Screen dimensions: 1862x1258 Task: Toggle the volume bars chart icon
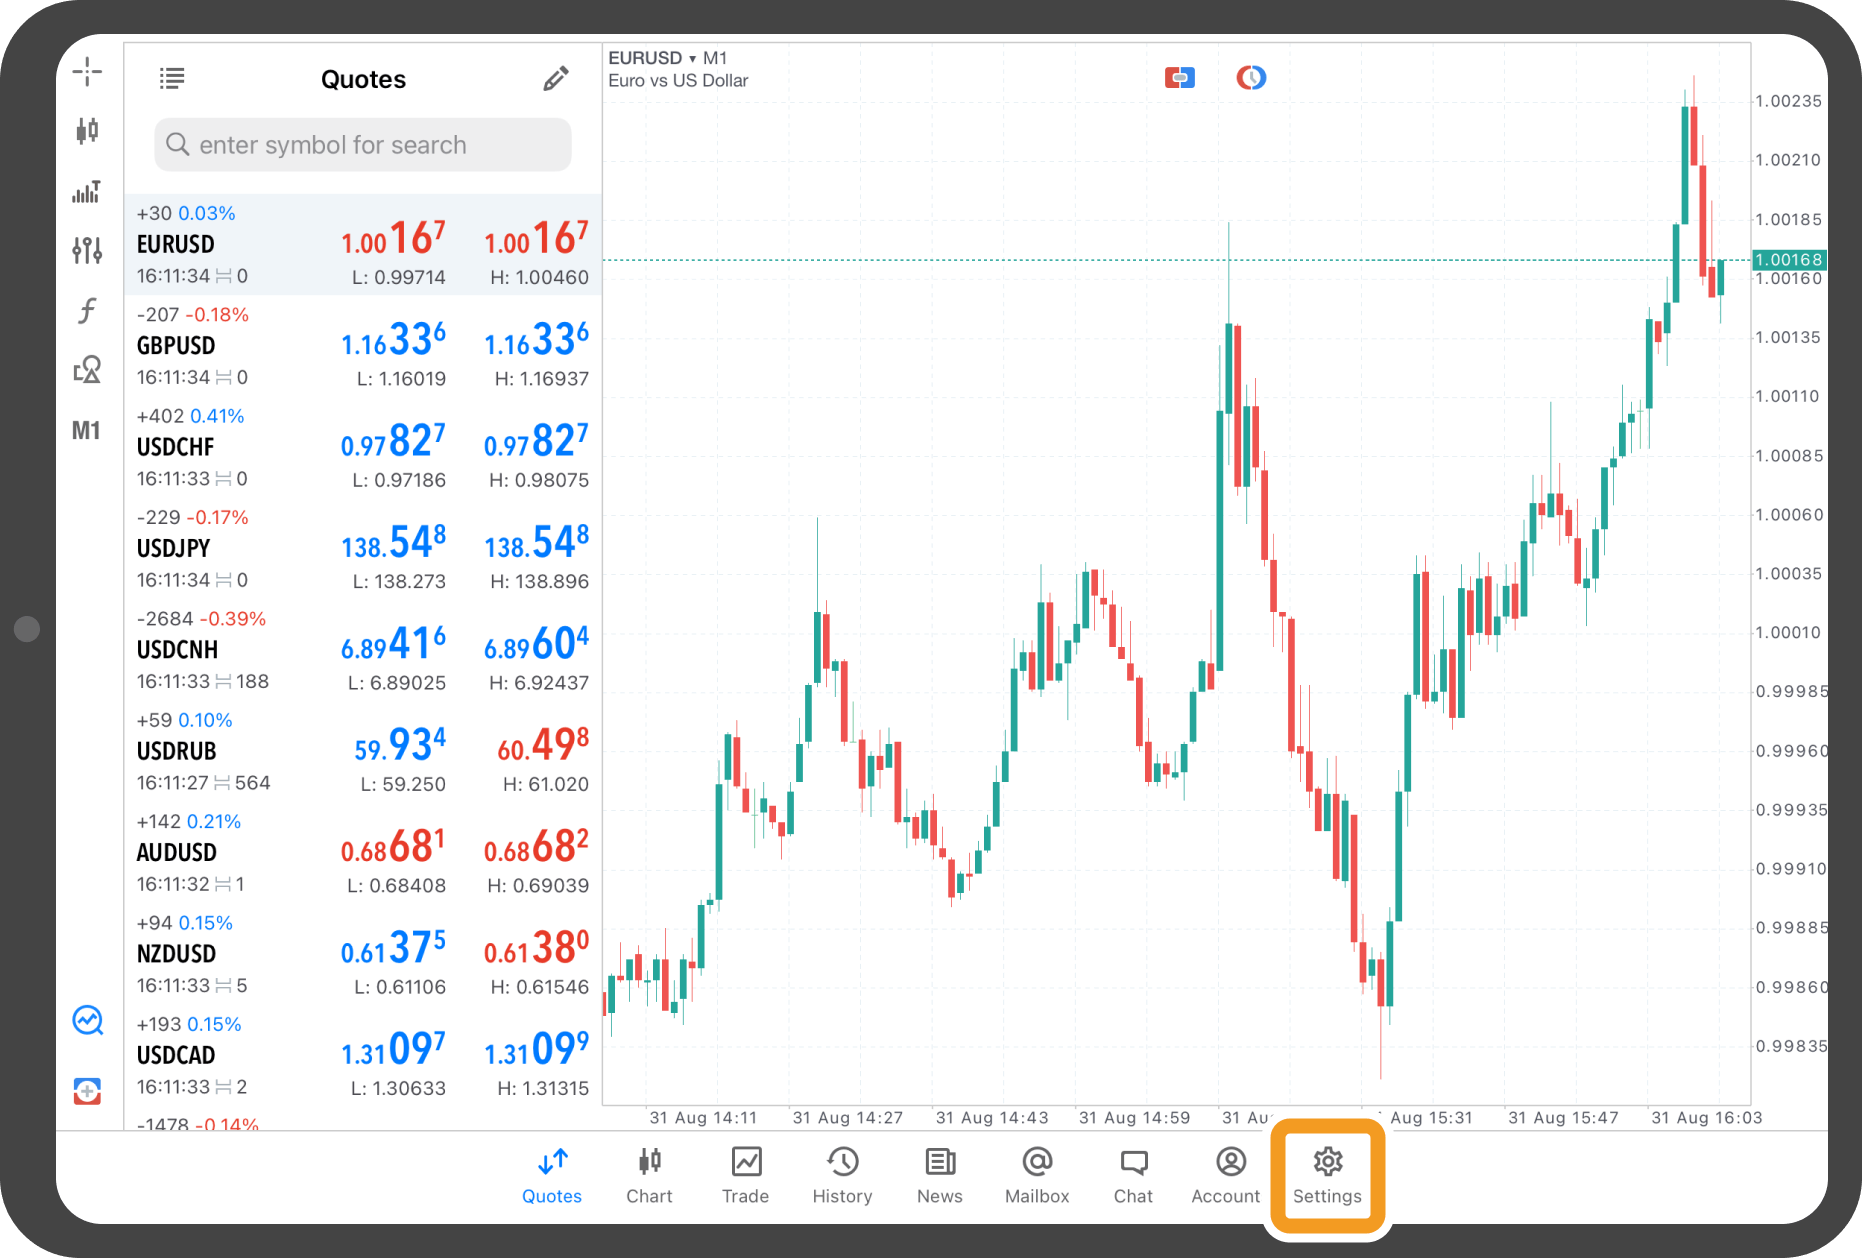pos(87,191)
